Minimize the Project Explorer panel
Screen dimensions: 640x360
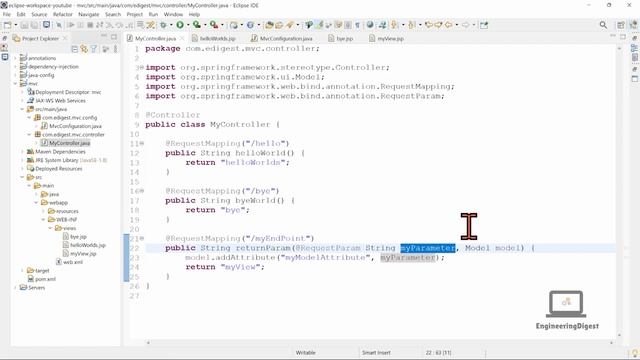point(104,37)
